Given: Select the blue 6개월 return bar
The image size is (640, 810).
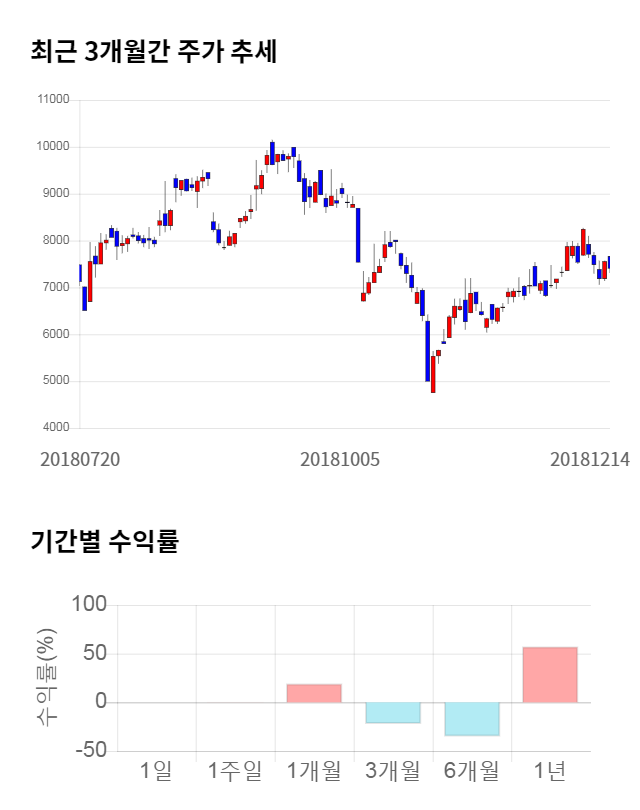Looking at the screenshot, I should [x=471, y=719].
